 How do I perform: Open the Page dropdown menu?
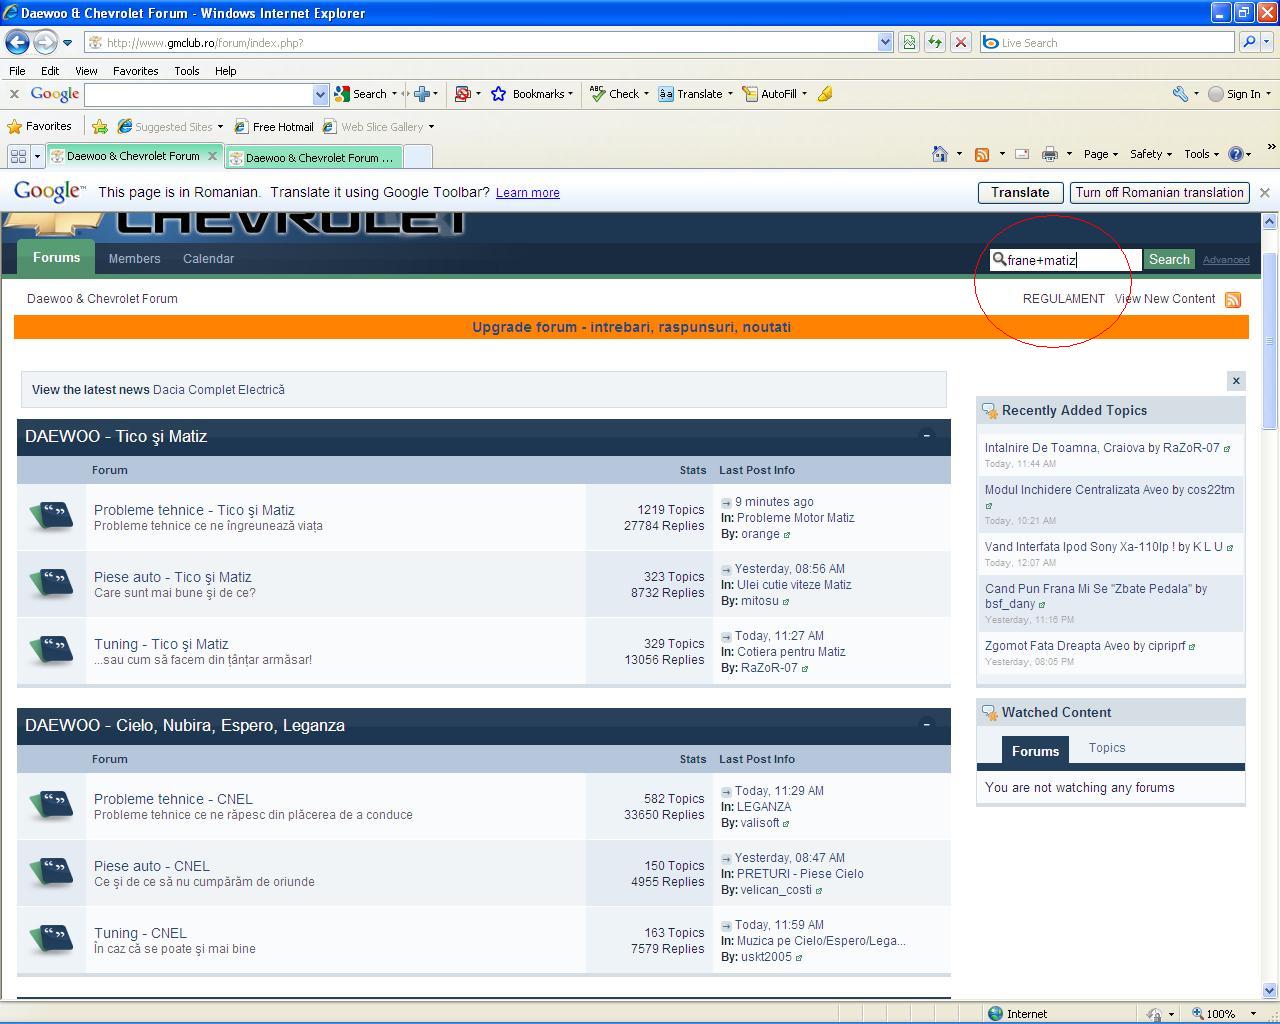click(1100, 154)
